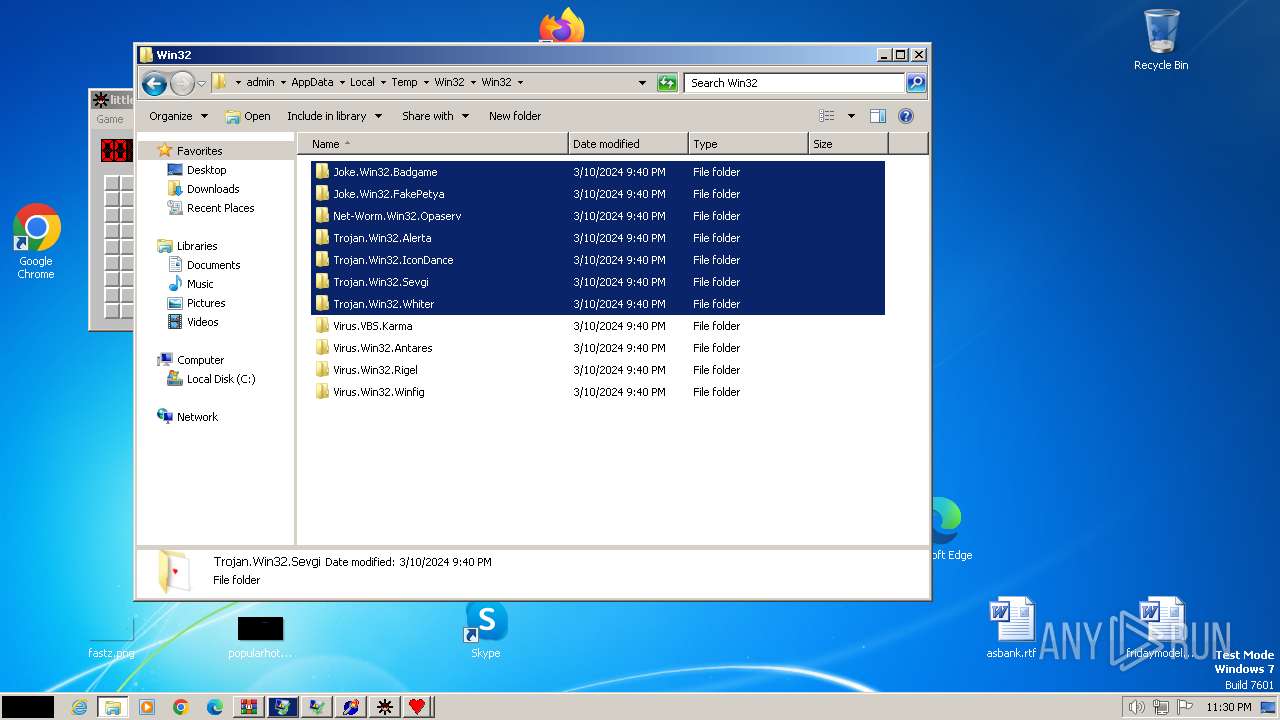Select the Trojan.Win32.Alerta folder
The height and width of the screenshot is (720, 1280).
click(x=598, y=238)
